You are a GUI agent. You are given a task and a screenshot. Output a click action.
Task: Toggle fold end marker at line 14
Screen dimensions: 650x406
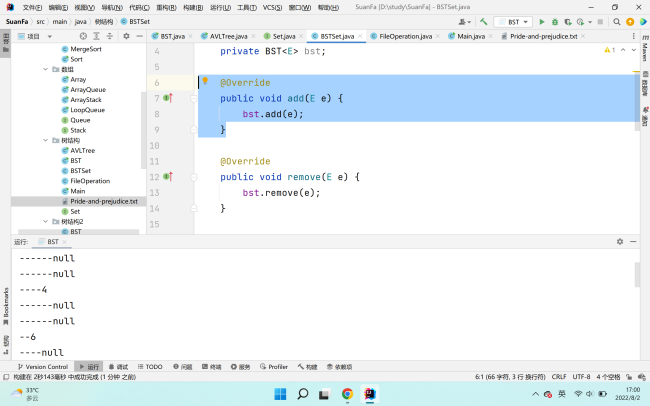194,209
